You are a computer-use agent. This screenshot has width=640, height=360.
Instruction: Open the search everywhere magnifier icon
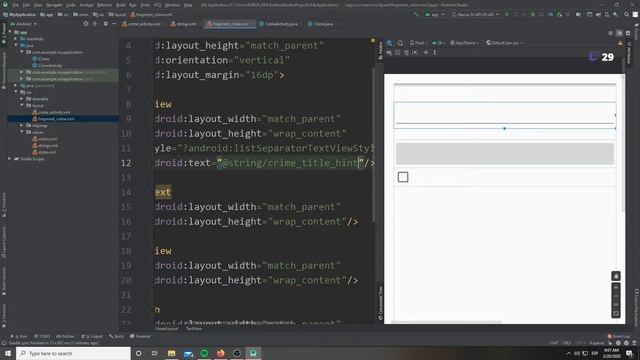pyautogui.click(x=627, y=14)
